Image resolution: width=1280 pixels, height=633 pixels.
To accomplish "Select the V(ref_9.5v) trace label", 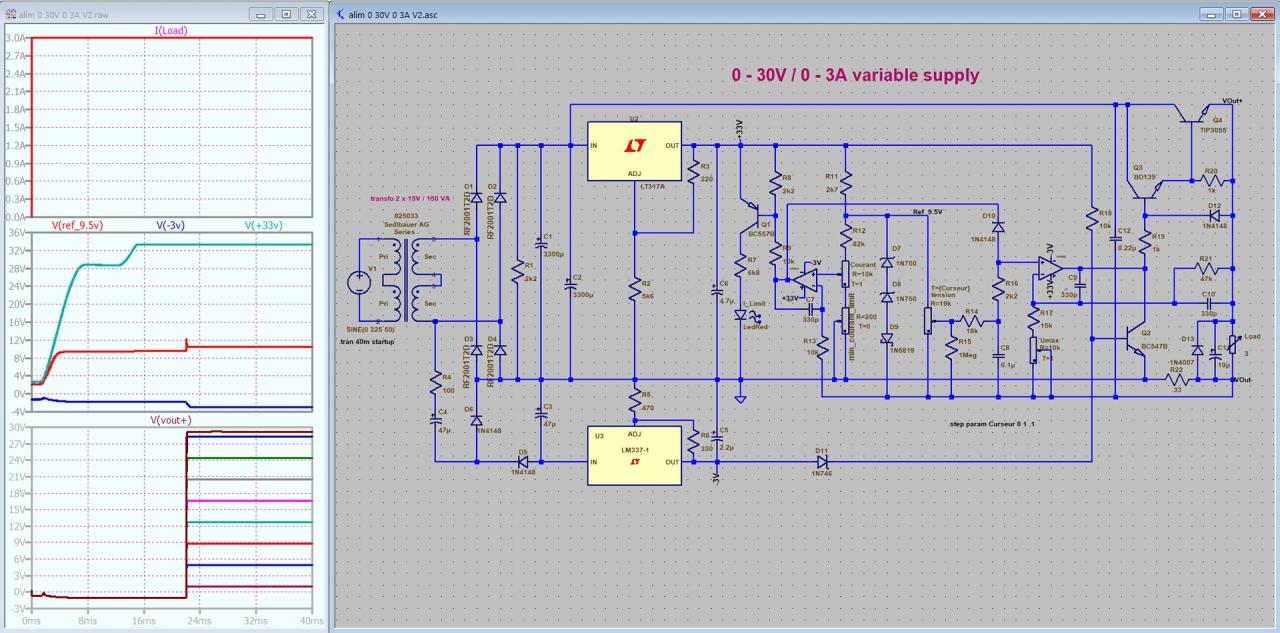I will click(77, 225).
